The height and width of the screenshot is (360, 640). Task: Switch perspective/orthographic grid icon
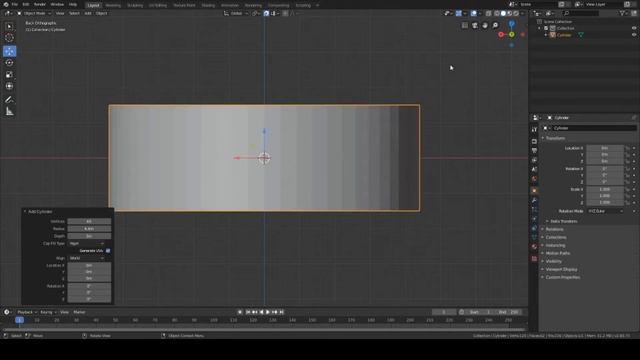[x=464, y=25]
